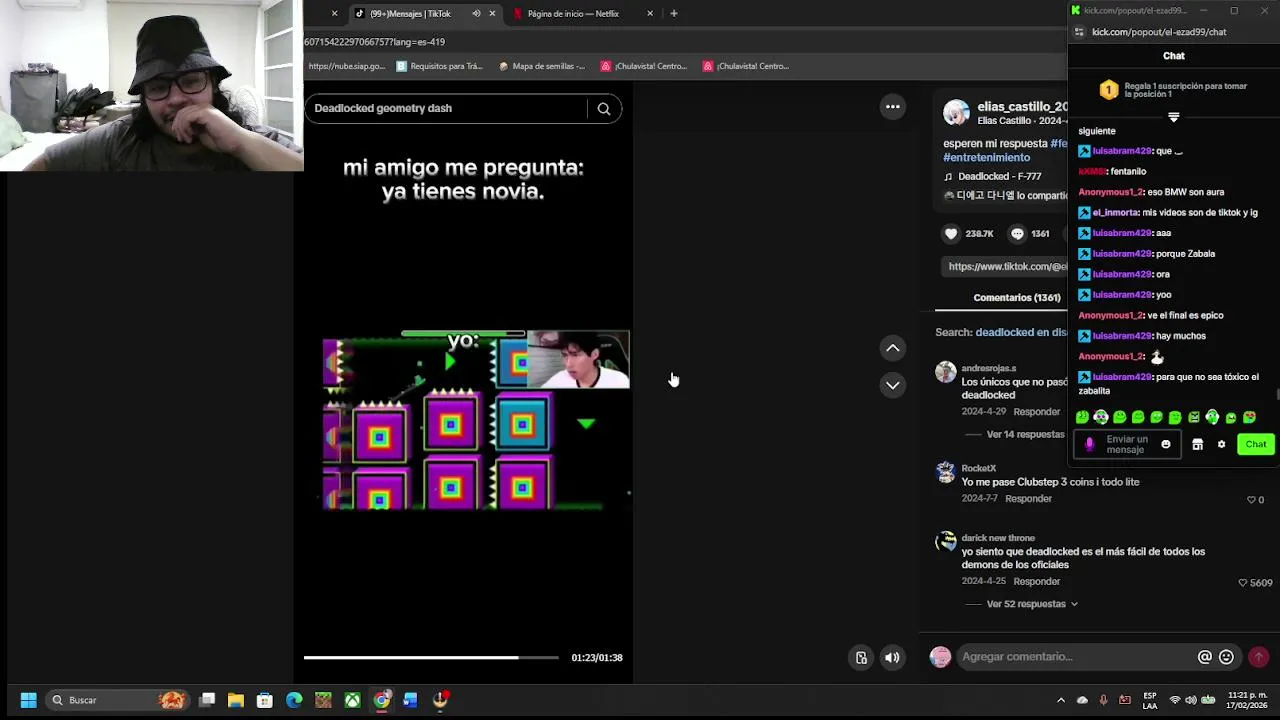
Task: Open Minecraft from taskbar
Action: [x=323, y=700]
